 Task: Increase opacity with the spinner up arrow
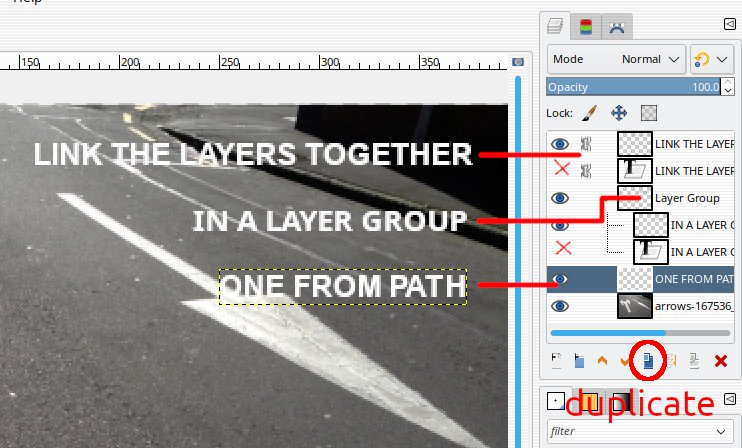[728, 83]
